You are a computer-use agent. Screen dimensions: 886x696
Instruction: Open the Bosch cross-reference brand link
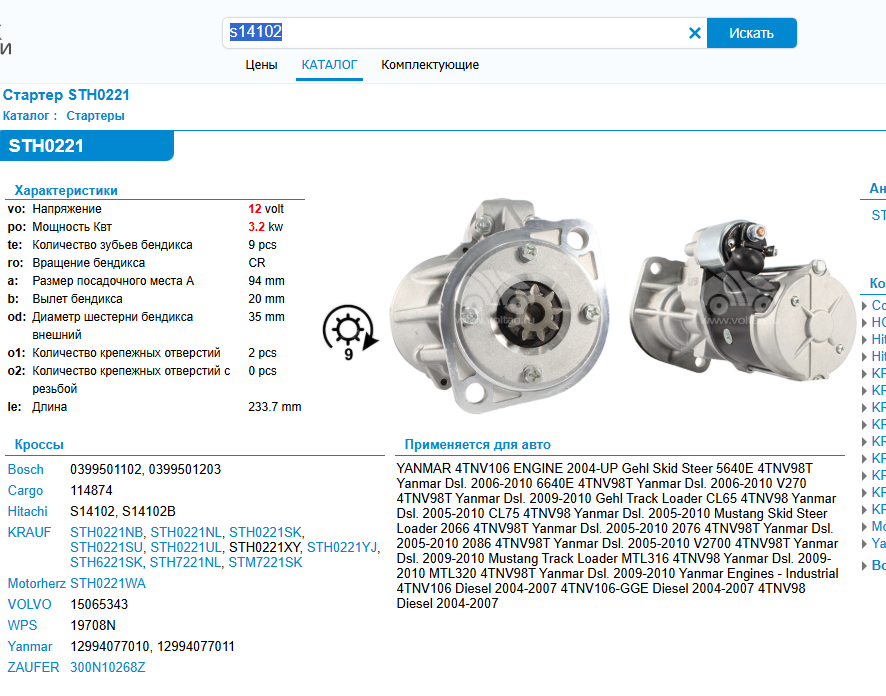click(25, 469)
